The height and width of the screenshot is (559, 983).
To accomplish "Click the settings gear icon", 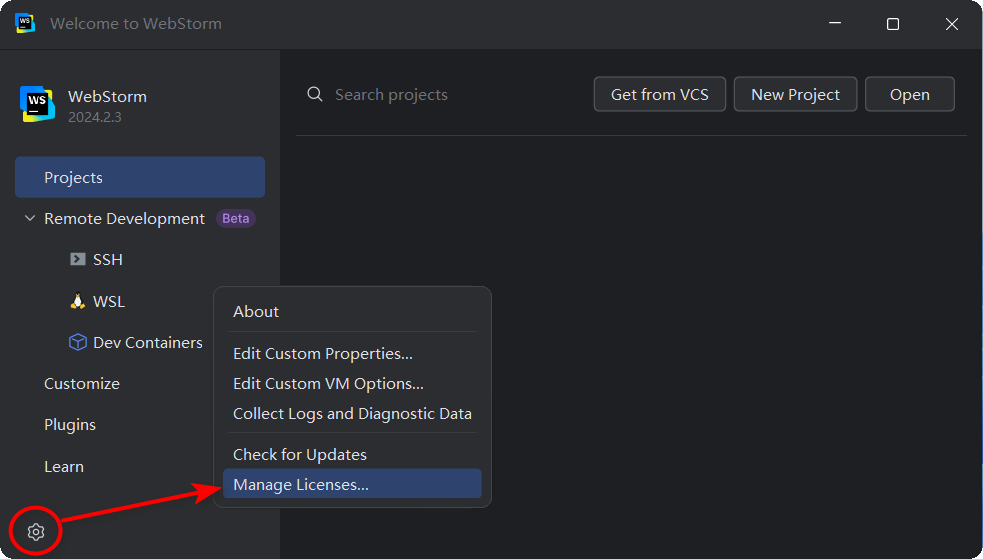I will [x=36, y=532].
